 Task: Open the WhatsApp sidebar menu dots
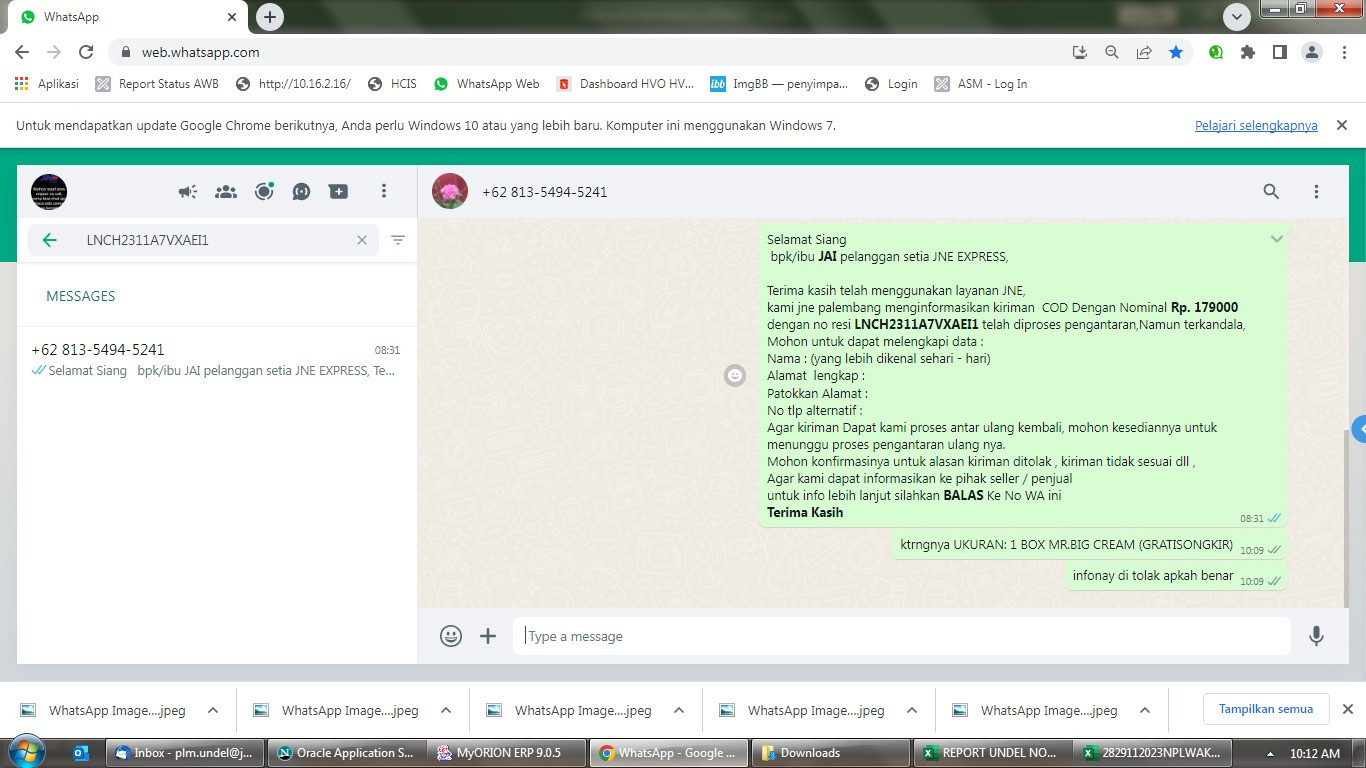(384, 191)
